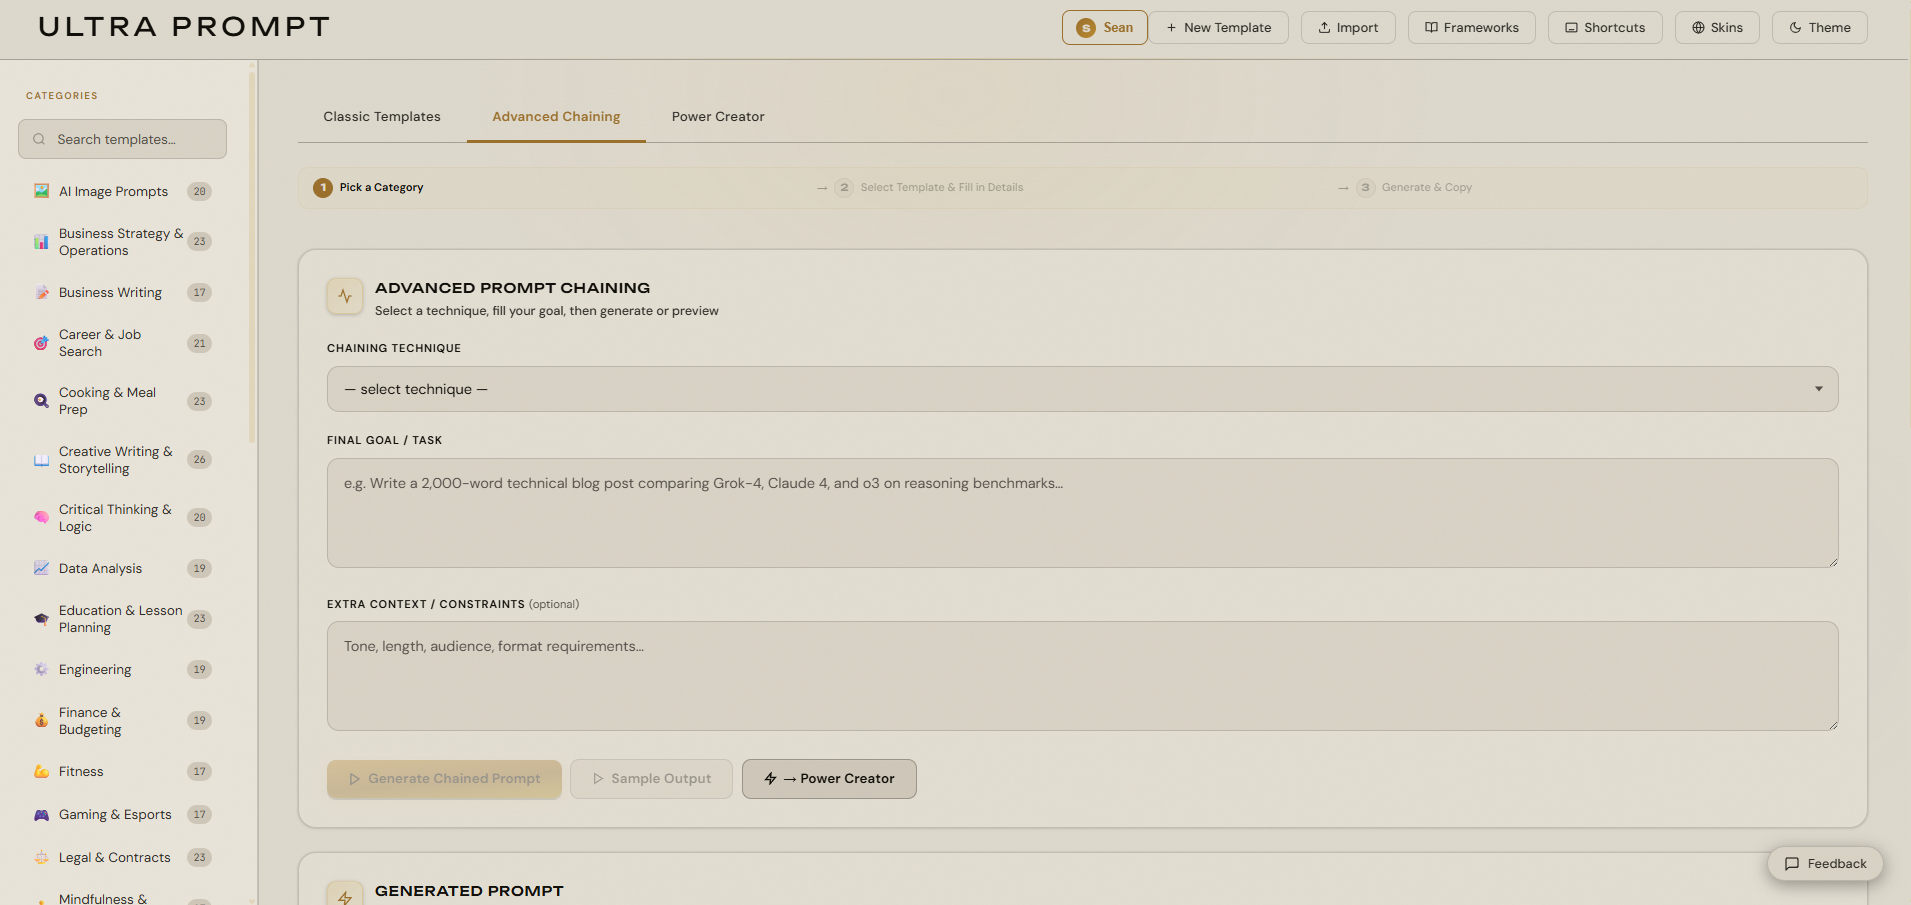
Task: Click the 21 count badge for Career & Job Search
Action: [200, 343]
